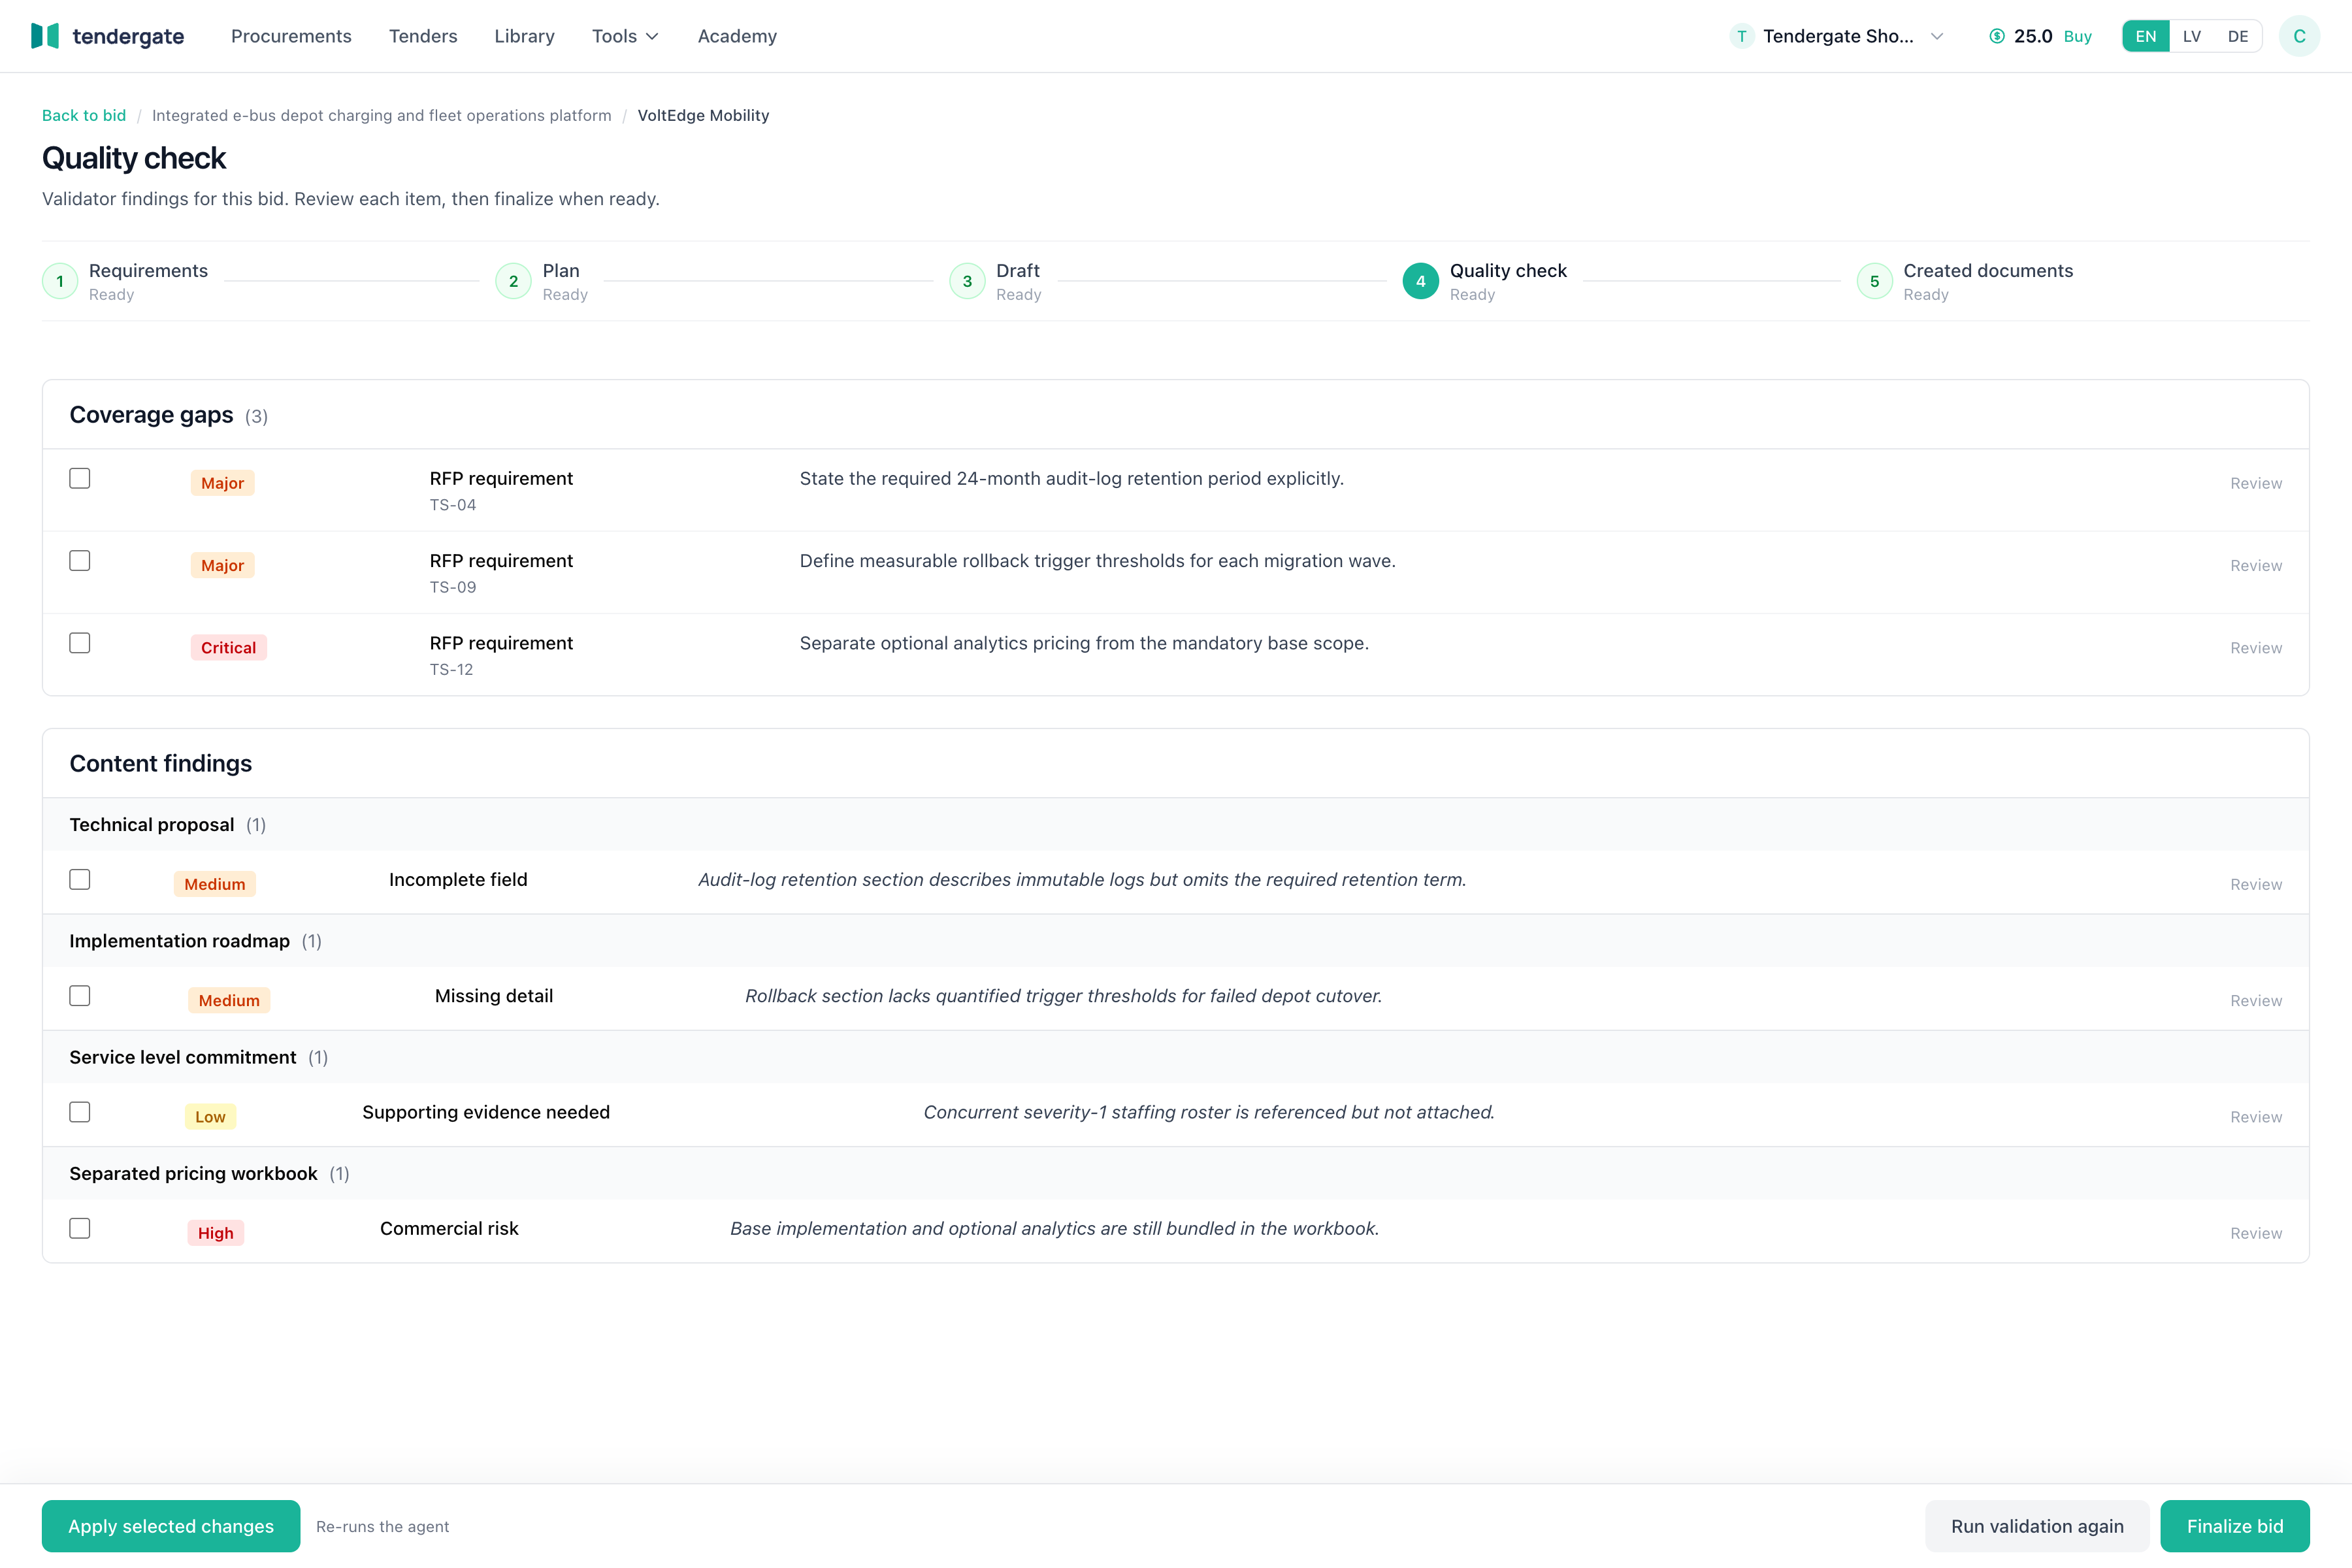
Task: Click the 25.0 credits balance
Action: [2032, 36]
